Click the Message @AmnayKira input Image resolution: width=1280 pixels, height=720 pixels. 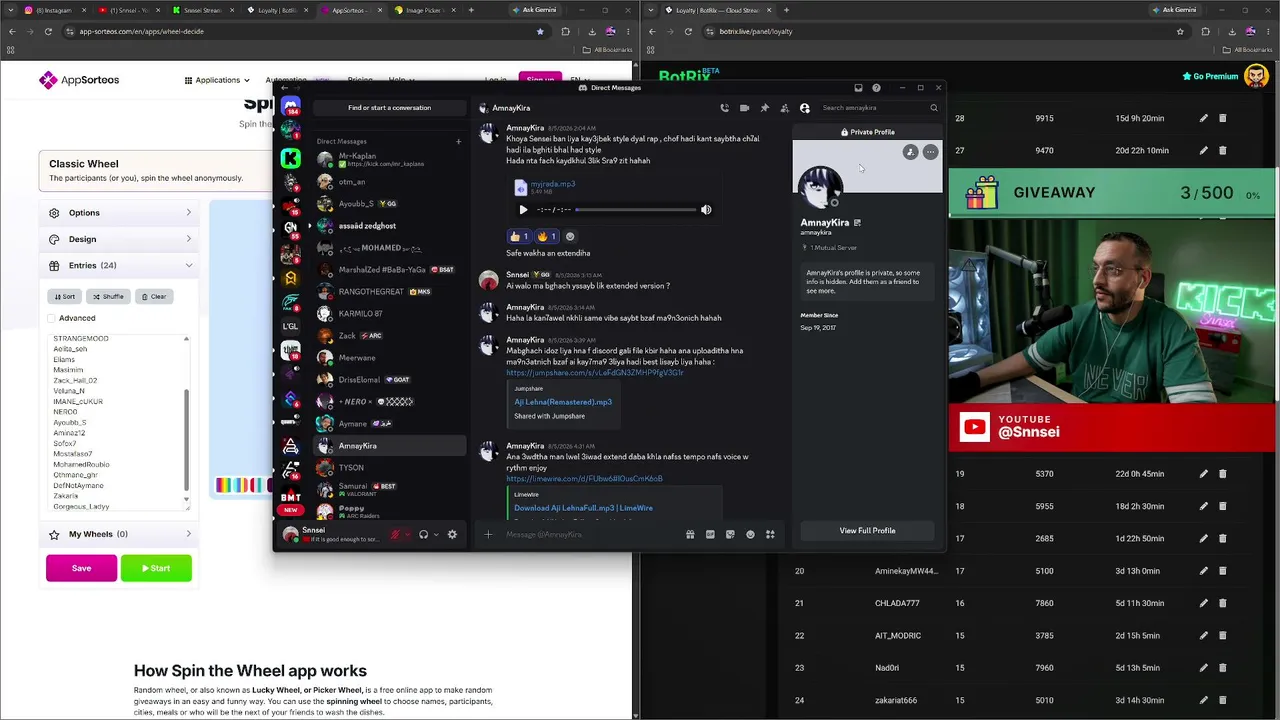tap(590, 535)
